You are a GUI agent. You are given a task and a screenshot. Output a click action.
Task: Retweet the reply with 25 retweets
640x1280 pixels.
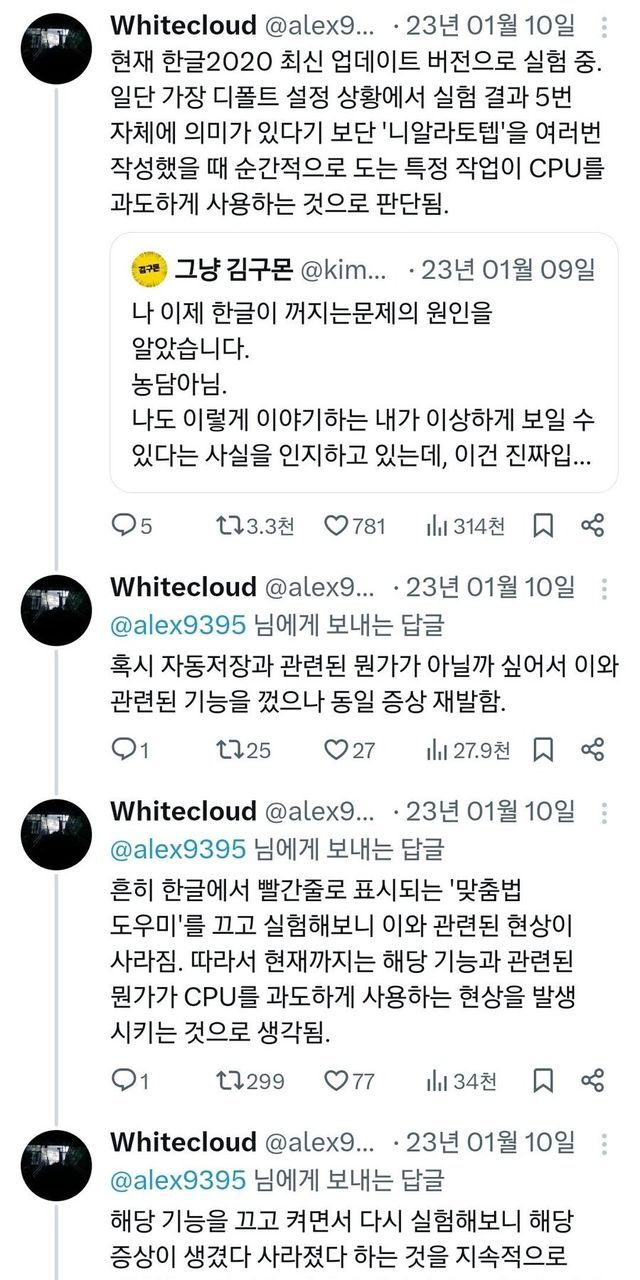(229, 749)
